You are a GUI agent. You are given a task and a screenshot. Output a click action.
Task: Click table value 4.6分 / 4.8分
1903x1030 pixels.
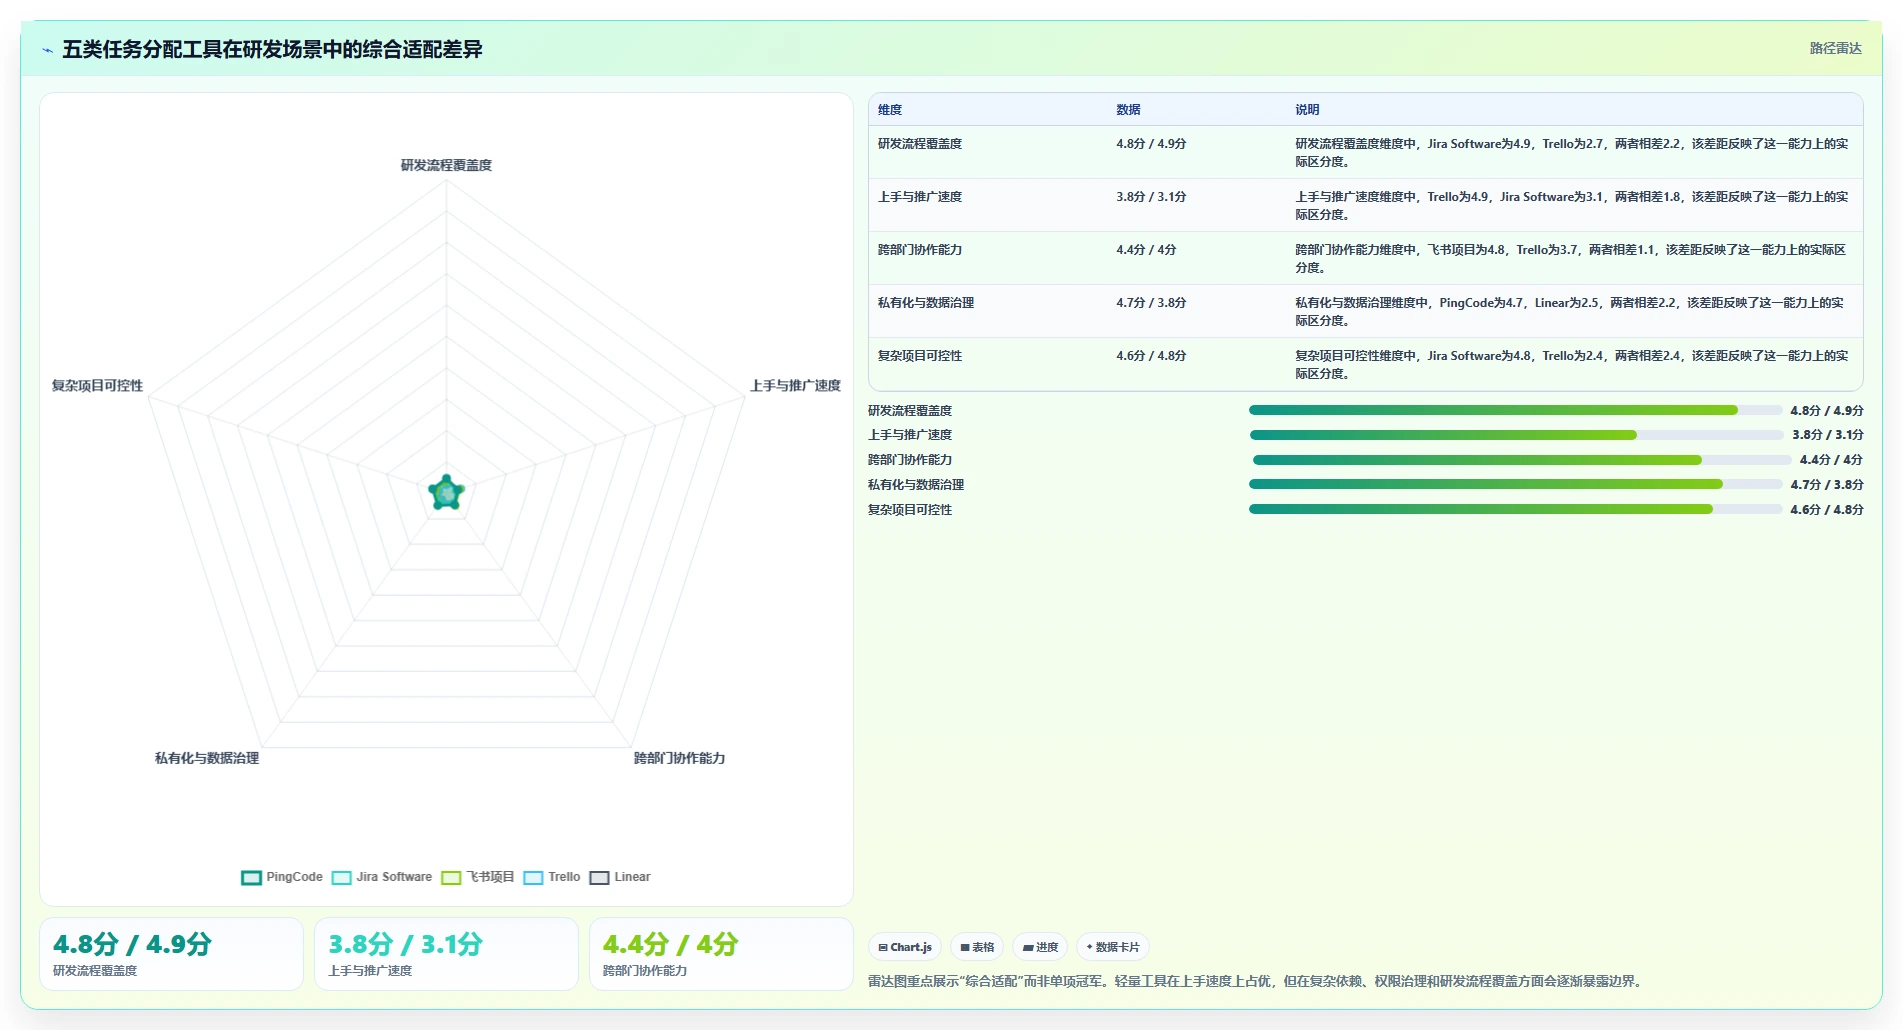1151,356
